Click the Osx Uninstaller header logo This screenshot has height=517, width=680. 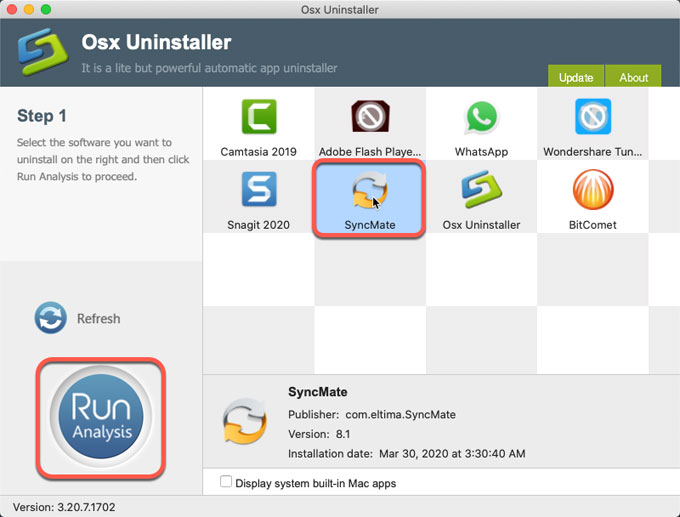pyautogui.click(x=43, y=52)
